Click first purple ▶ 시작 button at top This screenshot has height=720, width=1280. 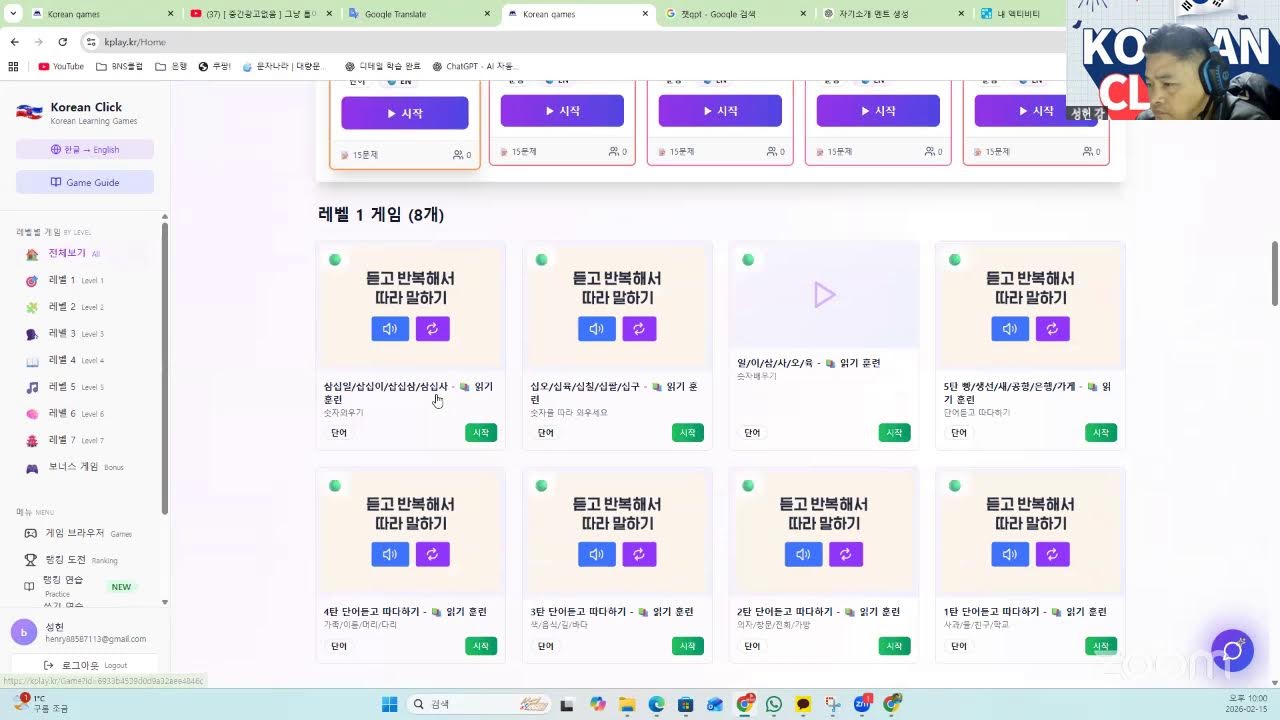[405, 113]
